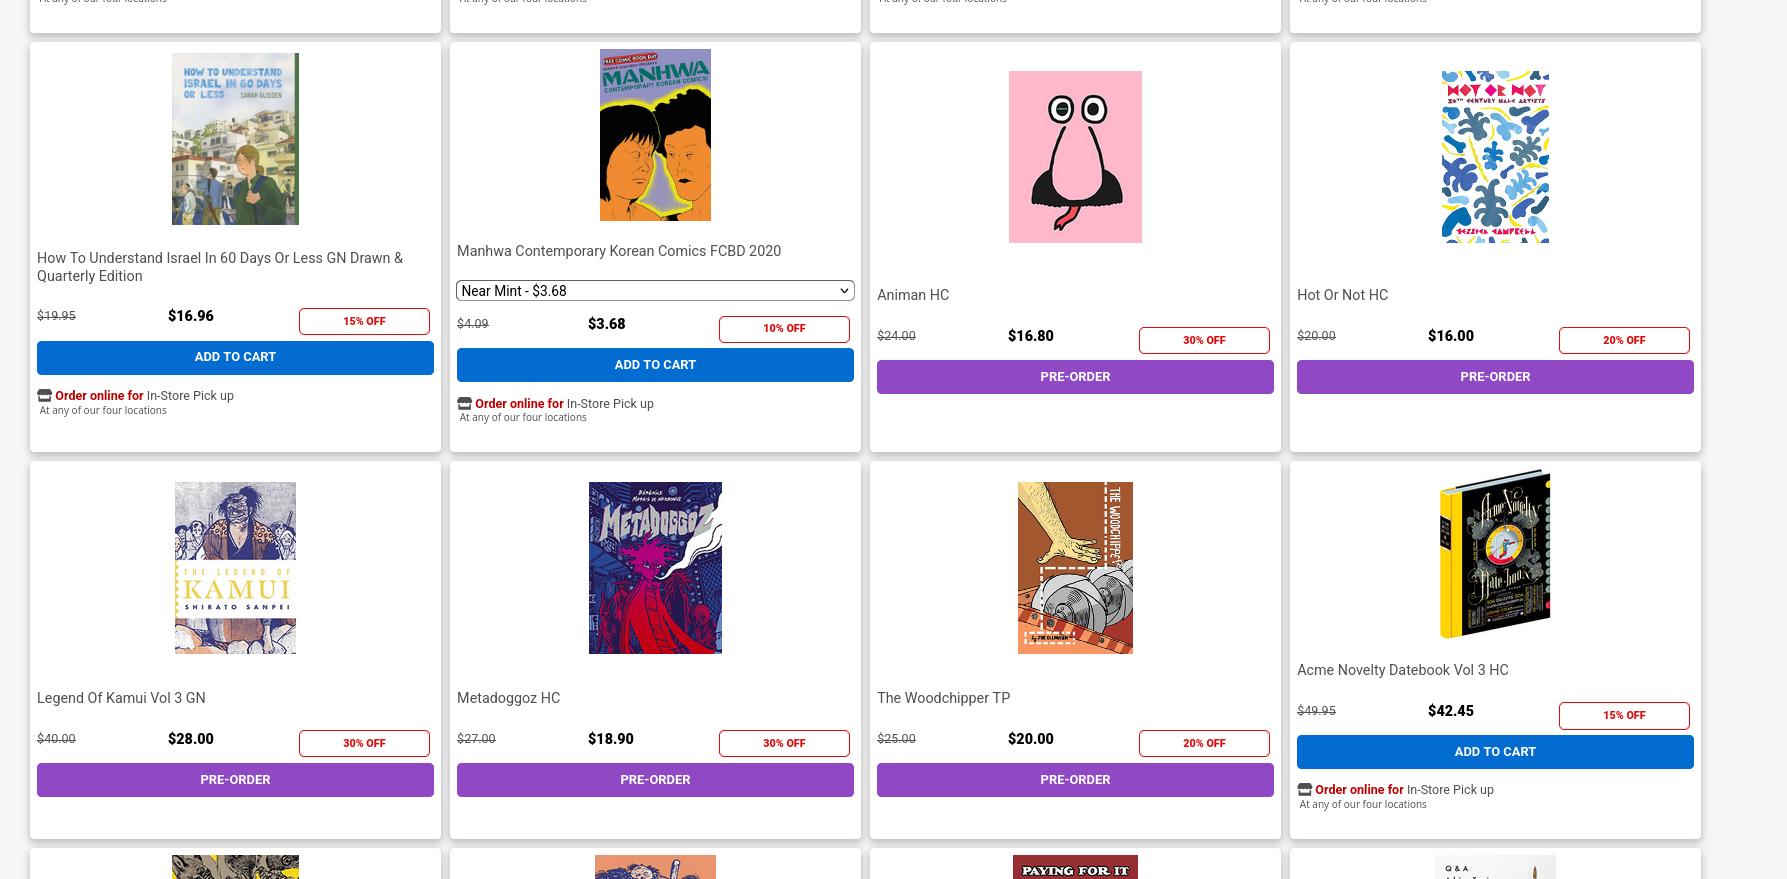Image resolution: width=1787 pixels, height=879 pixels.
Task: Click store icon under Israel GN listing
Action: 44,396
